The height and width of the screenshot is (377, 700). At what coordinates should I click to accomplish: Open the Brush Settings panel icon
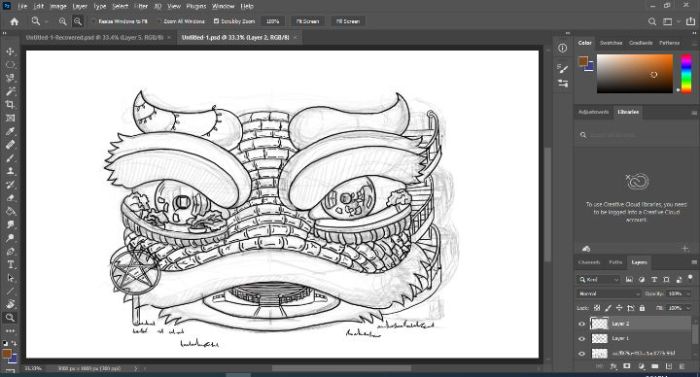pos(562,68)
